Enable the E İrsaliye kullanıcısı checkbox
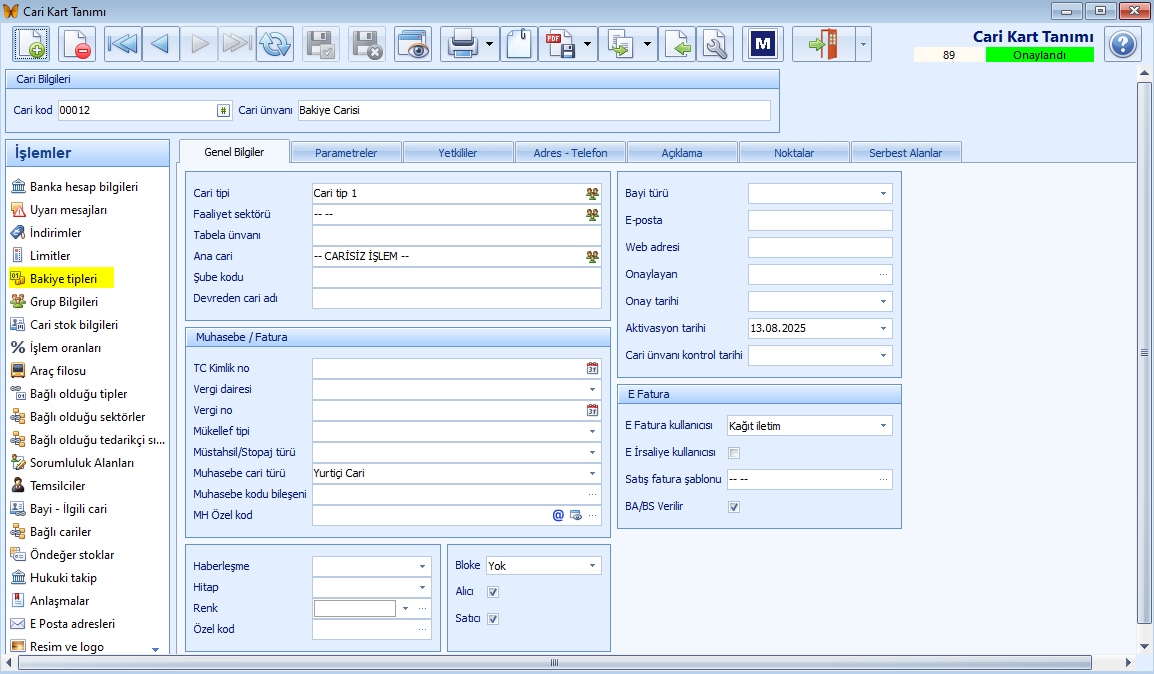Image resolution: width=1154 pixels, height=674 pixels. [735, 453]
